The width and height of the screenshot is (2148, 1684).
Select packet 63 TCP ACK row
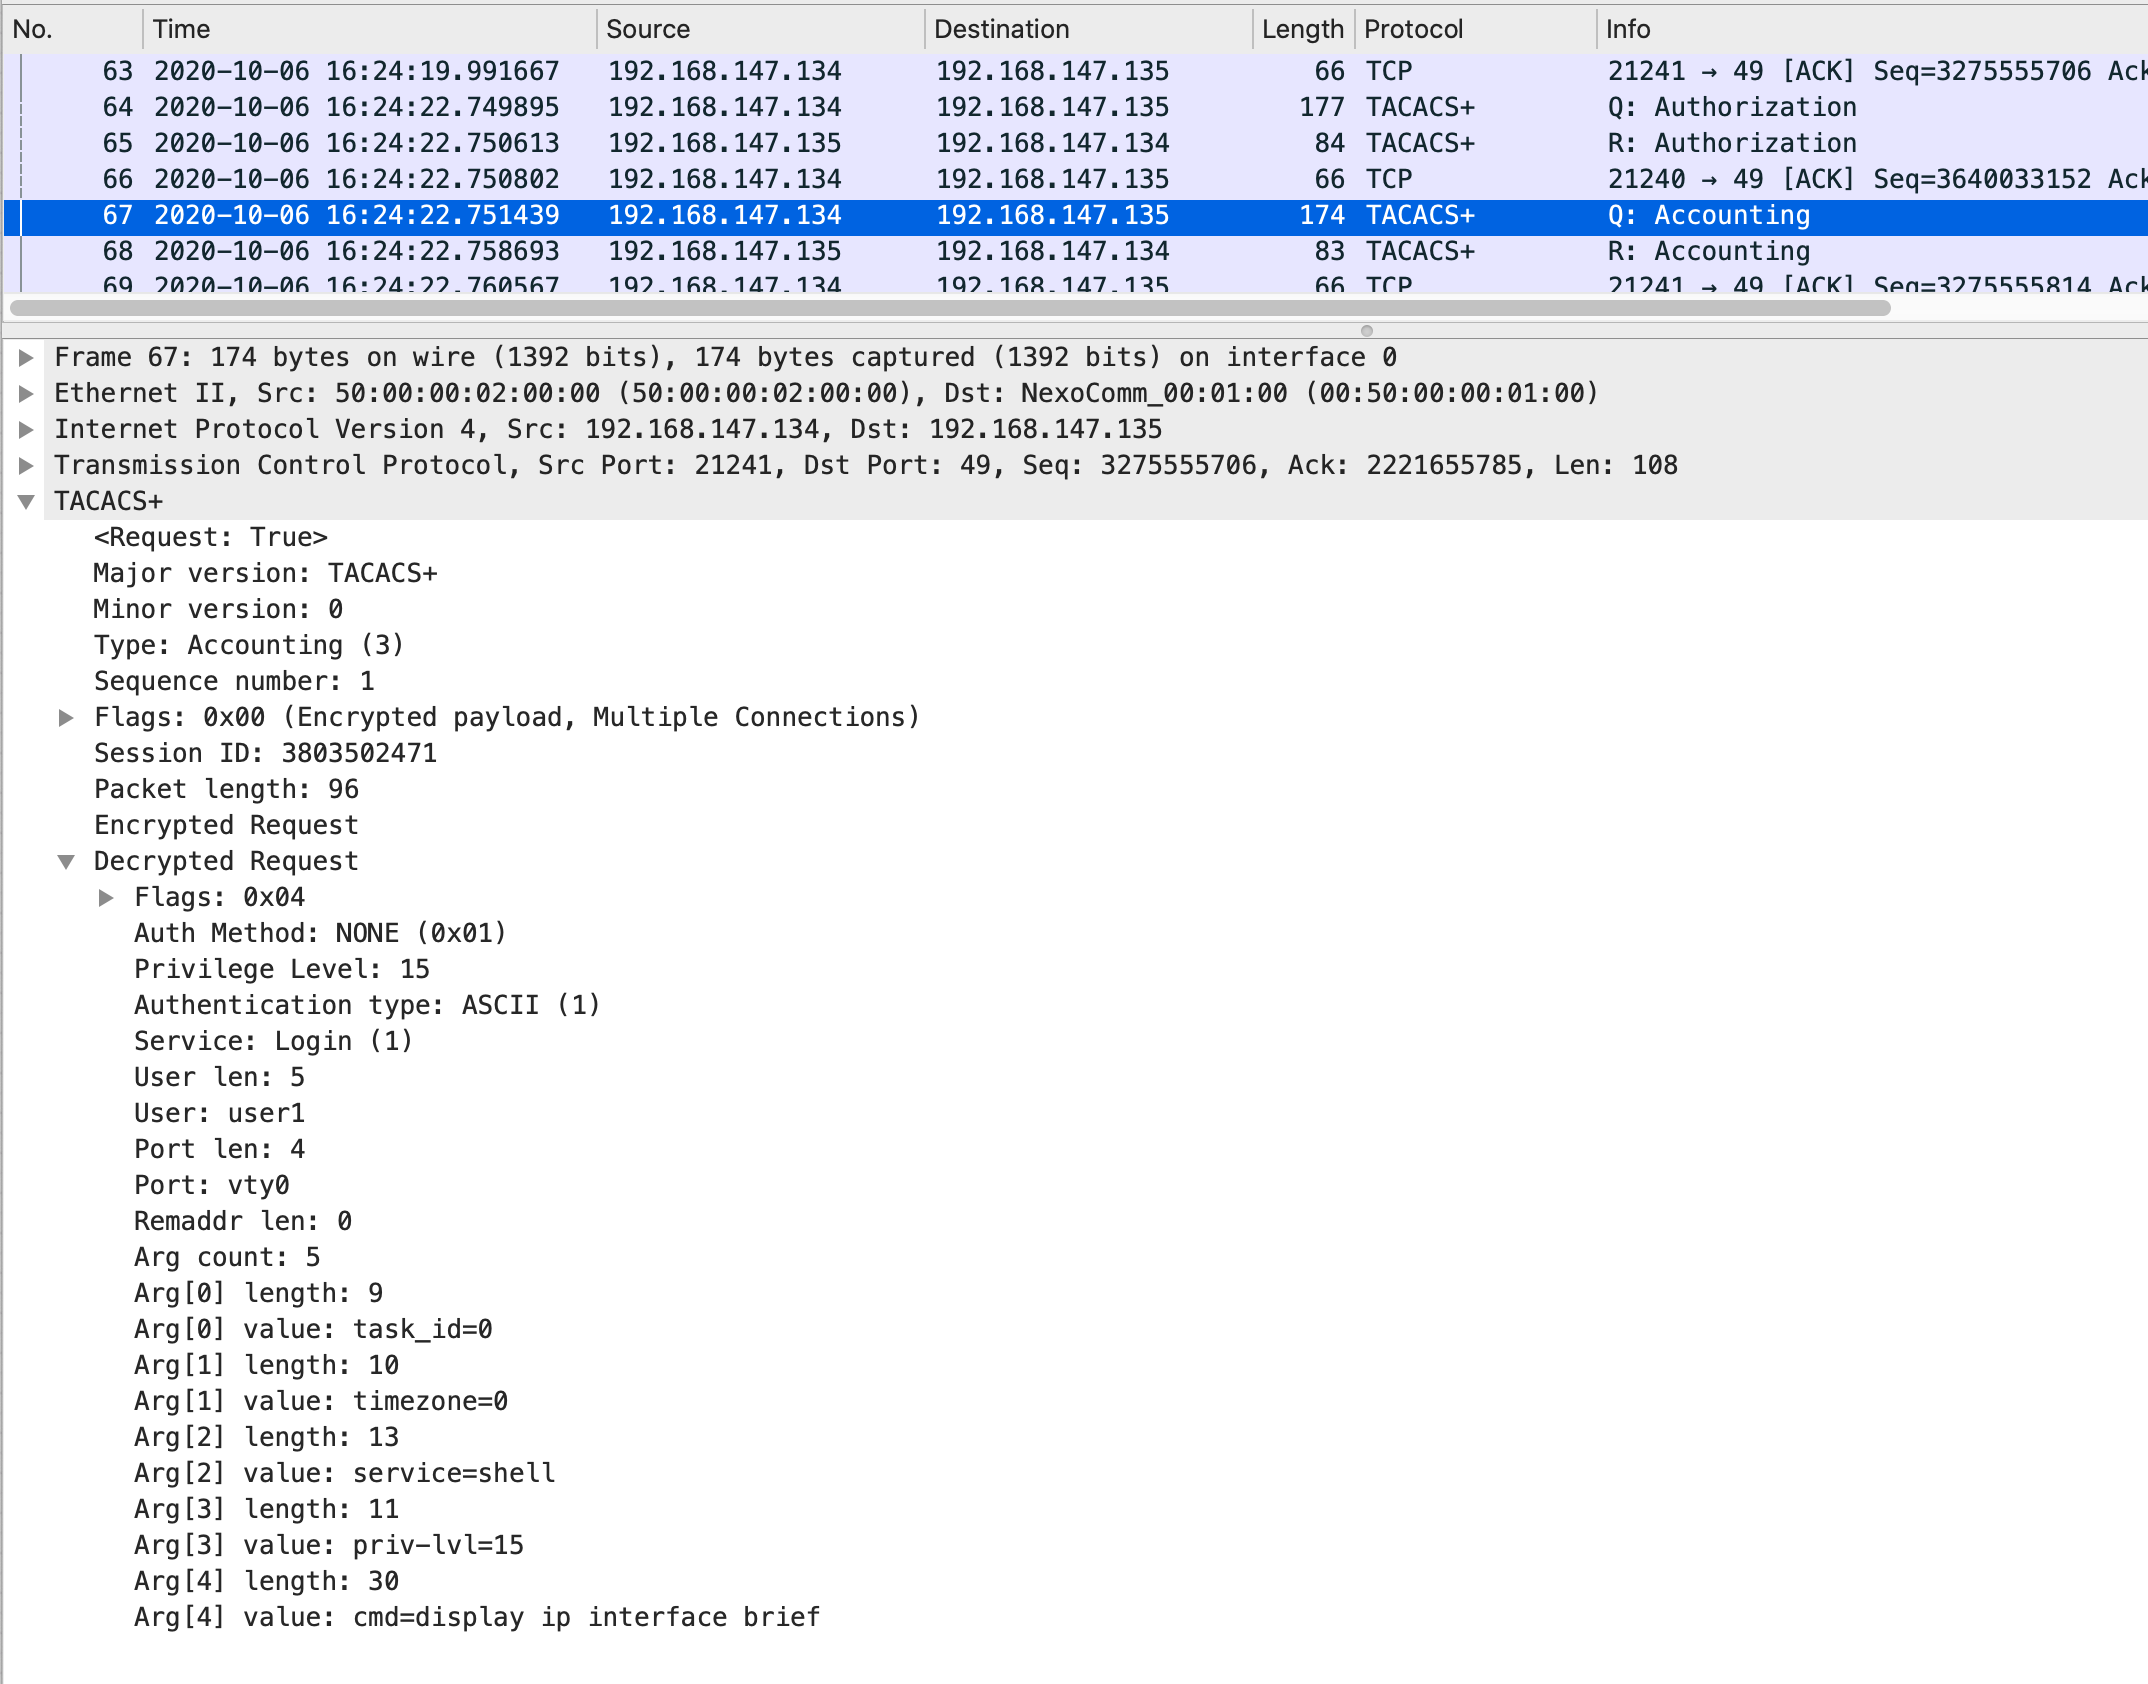pyautogui.click(x=1000, y=71)
